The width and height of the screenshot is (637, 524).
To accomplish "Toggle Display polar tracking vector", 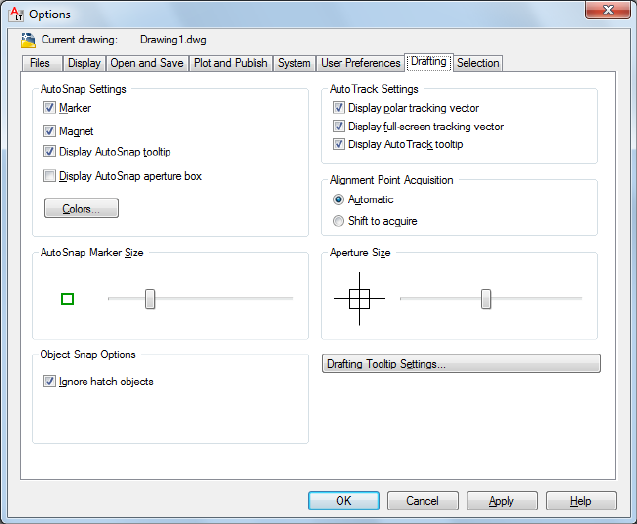I will tap(340, 108).
